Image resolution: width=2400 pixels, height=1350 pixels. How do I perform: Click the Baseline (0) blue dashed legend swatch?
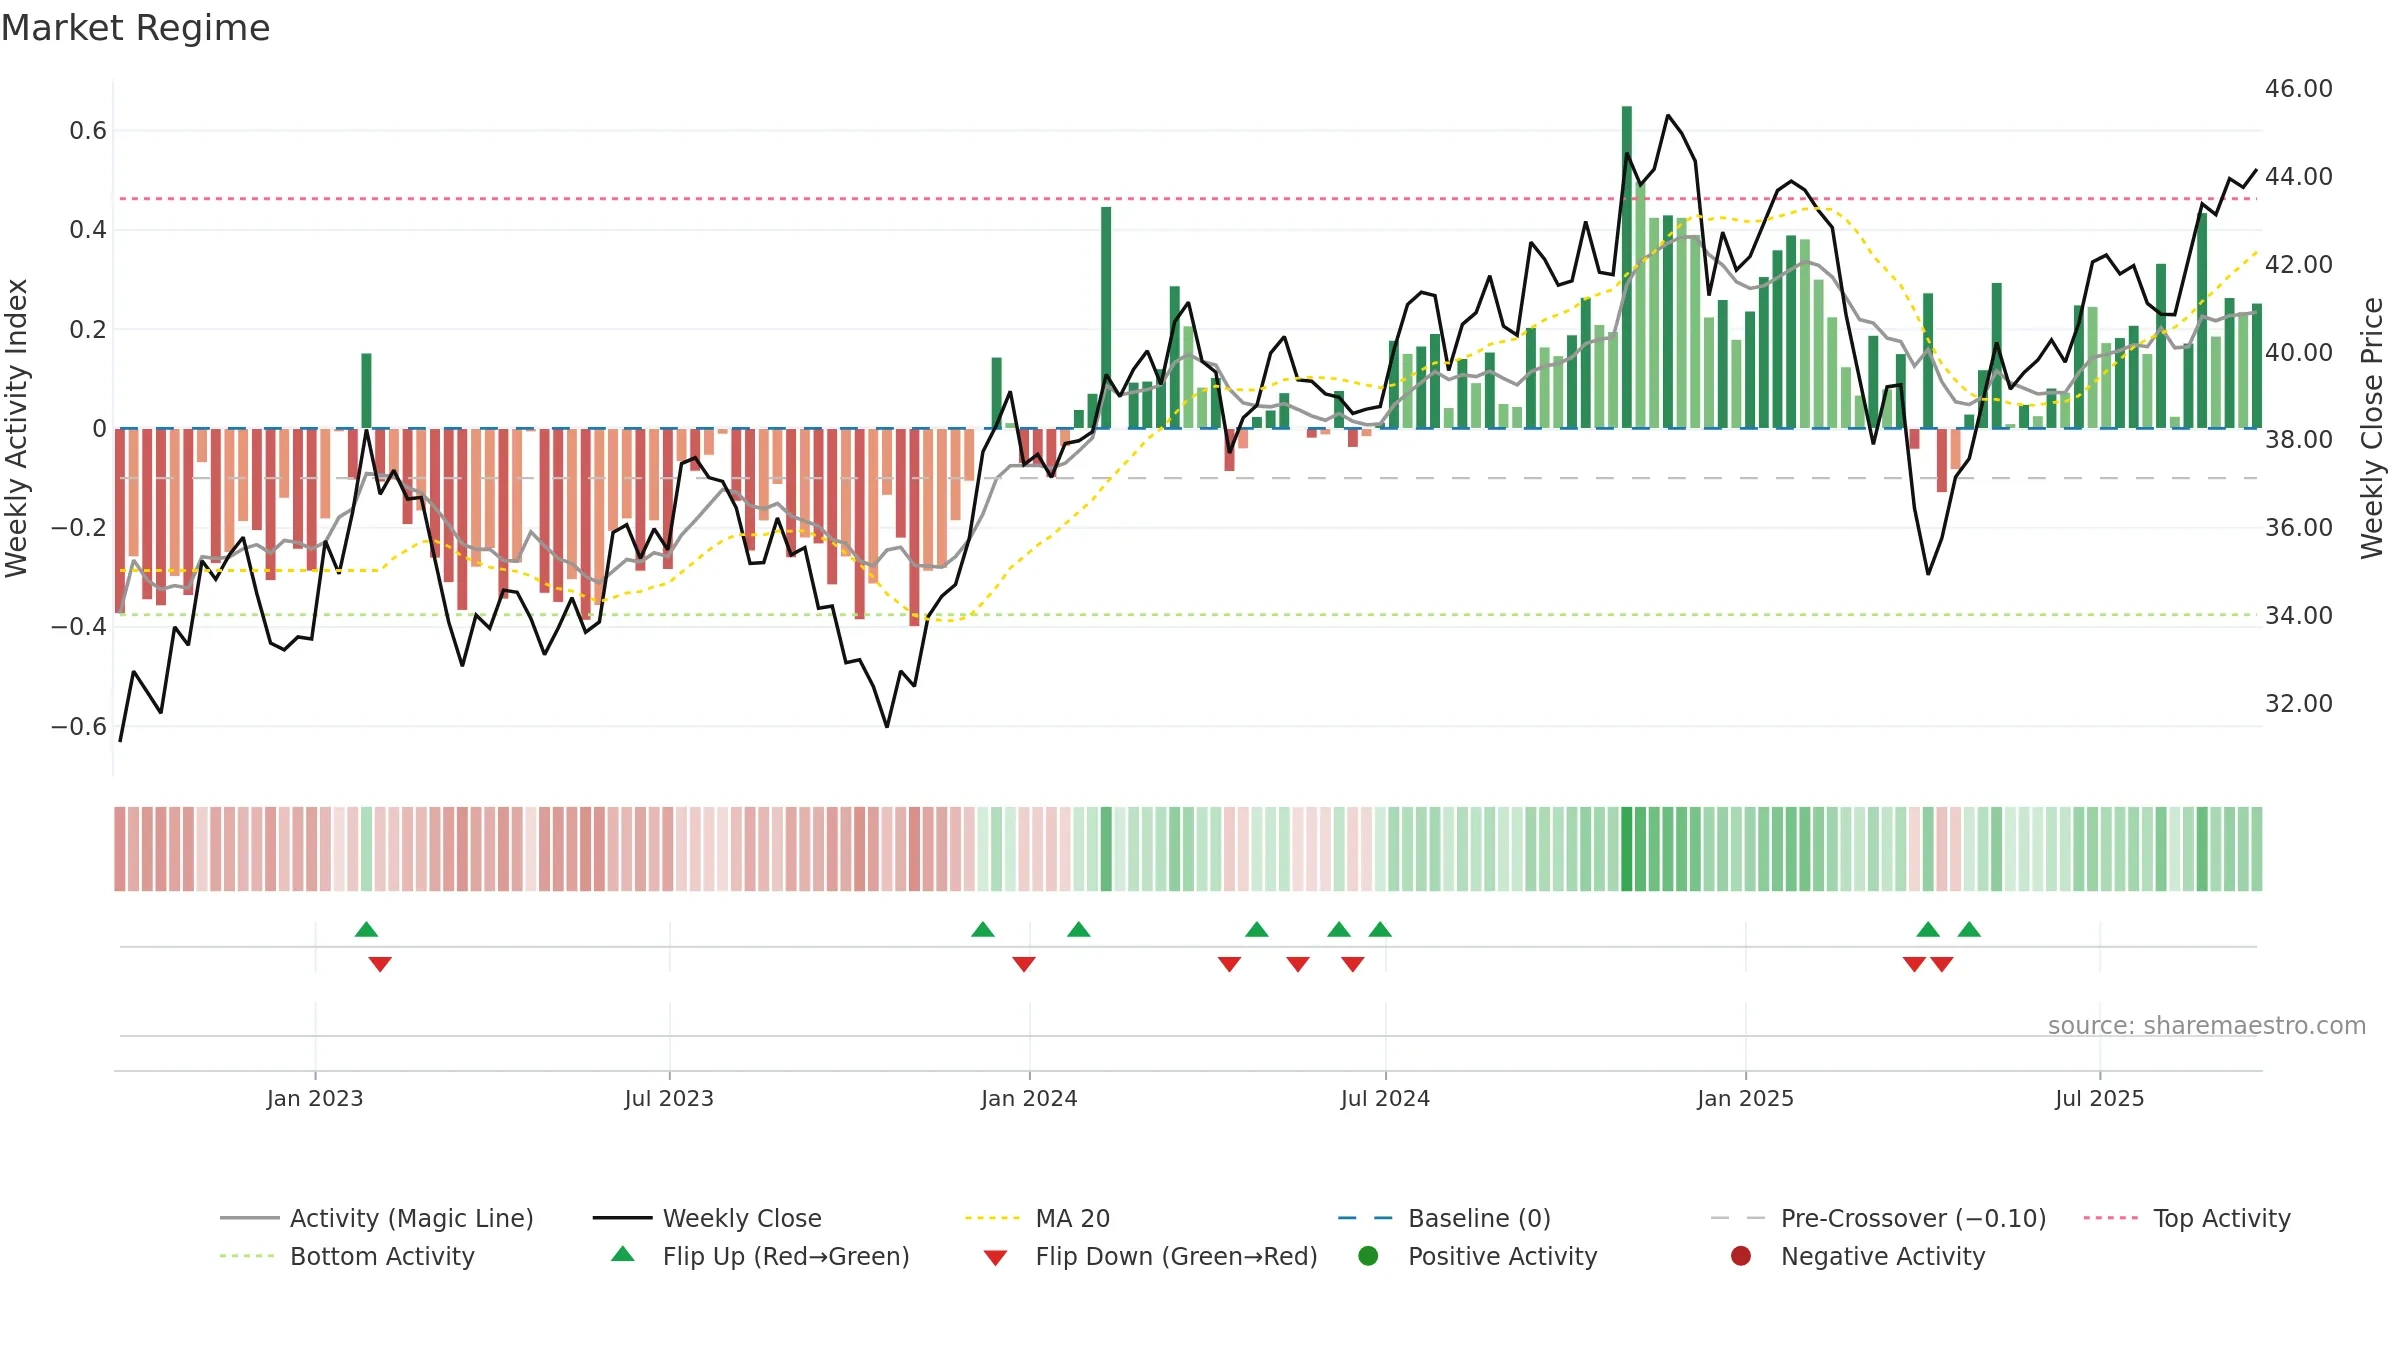click(1367, 1218)
